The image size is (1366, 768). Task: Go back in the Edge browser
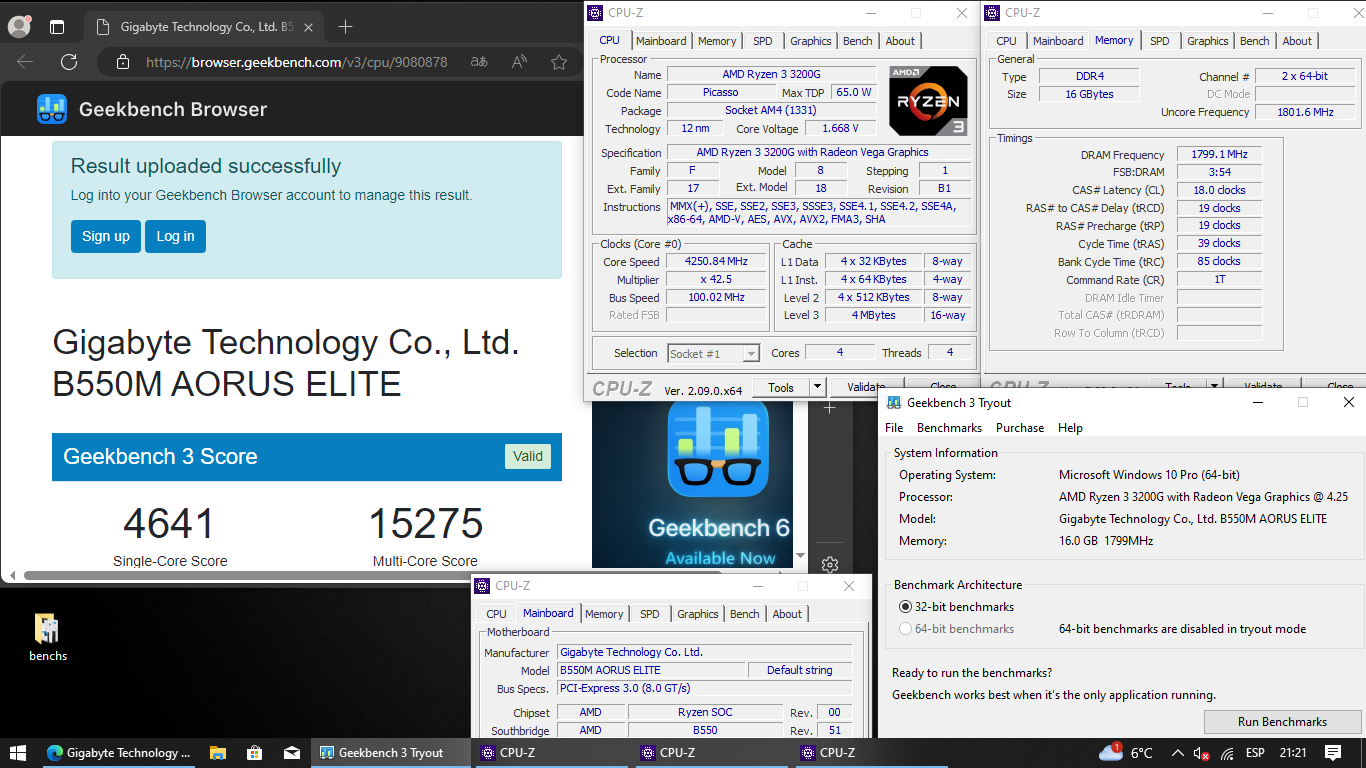(25, 62)
